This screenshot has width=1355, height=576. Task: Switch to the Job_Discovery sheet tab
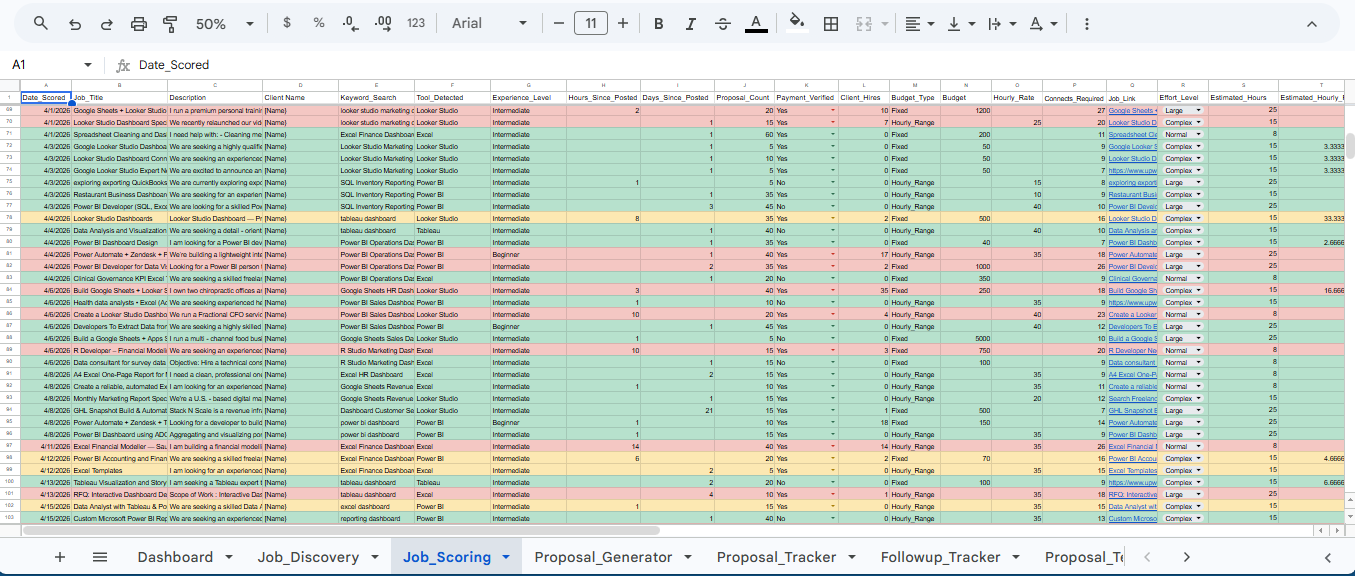click(308, 557)
